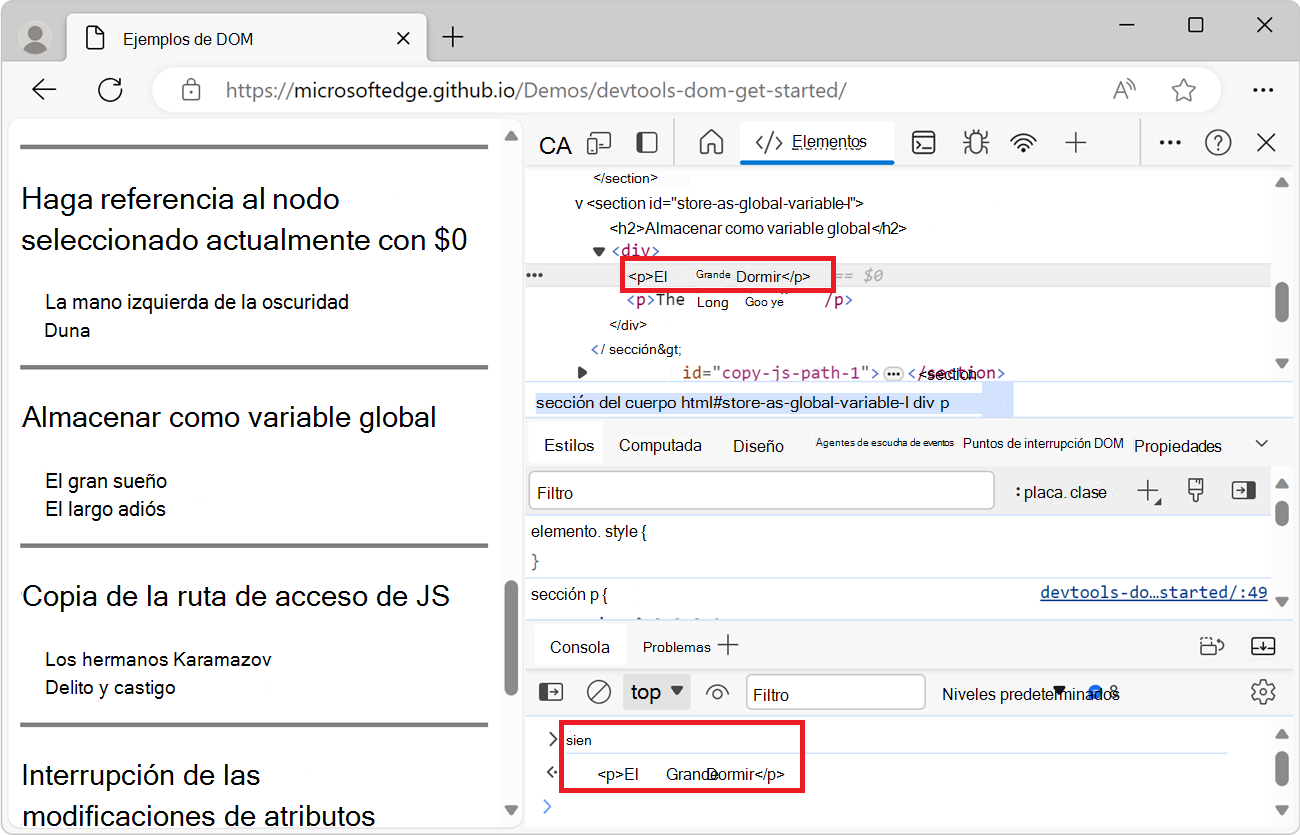Image resolution: width=1300 pixels, height=835 pixels.
Task: Open Agentes de escucha de eventos tab
Action: click(x=884, y=442)
